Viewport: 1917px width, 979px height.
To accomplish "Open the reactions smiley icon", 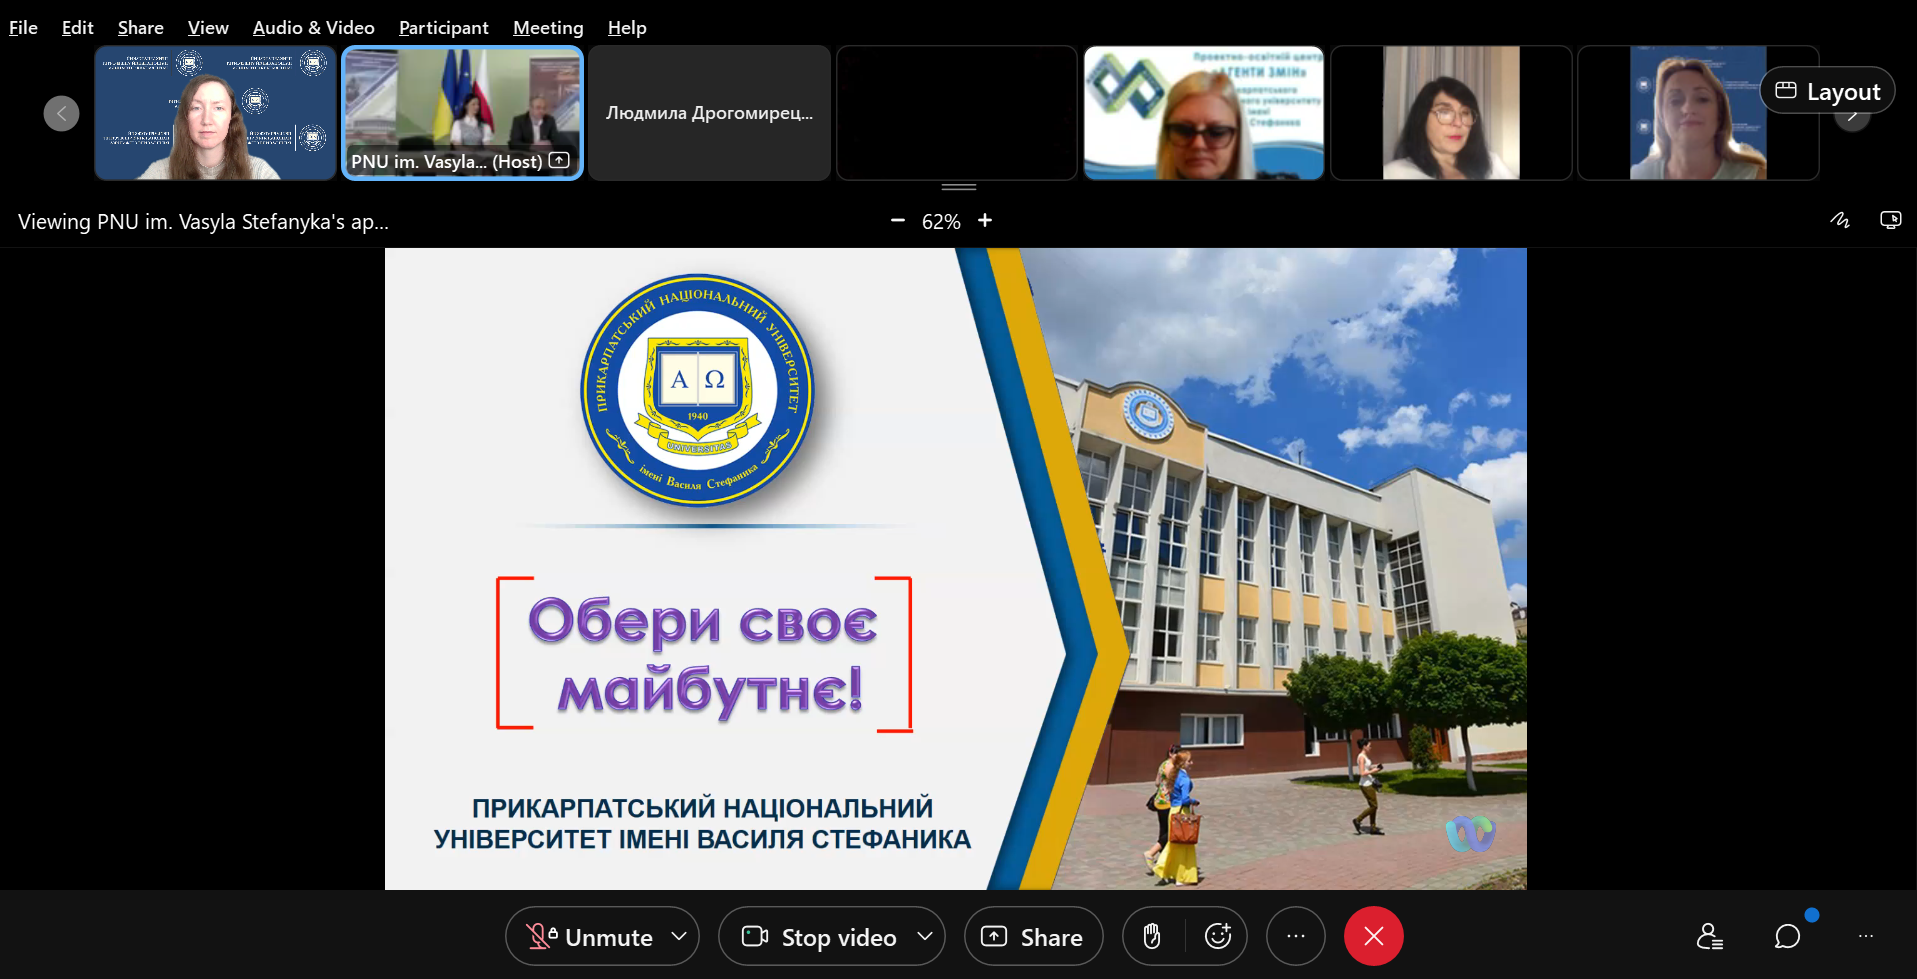I will tap(1217, 937).
